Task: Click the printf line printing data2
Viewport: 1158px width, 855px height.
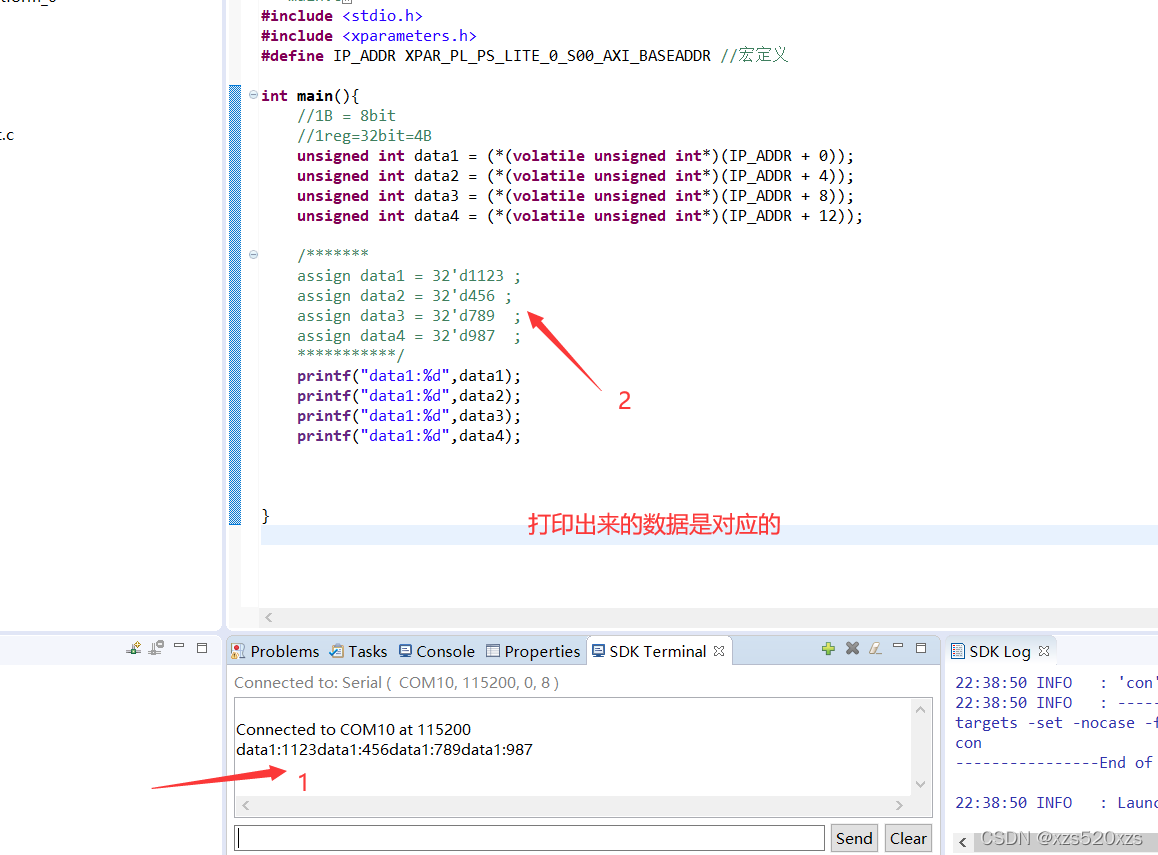Action: (409, 396)
